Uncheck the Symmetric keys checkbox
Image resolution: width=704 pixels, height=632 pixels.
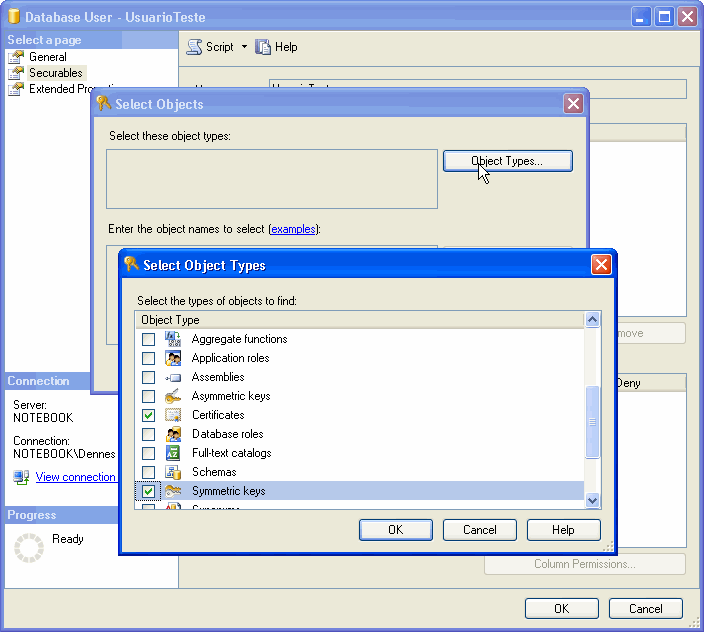(x=148, y=491)
